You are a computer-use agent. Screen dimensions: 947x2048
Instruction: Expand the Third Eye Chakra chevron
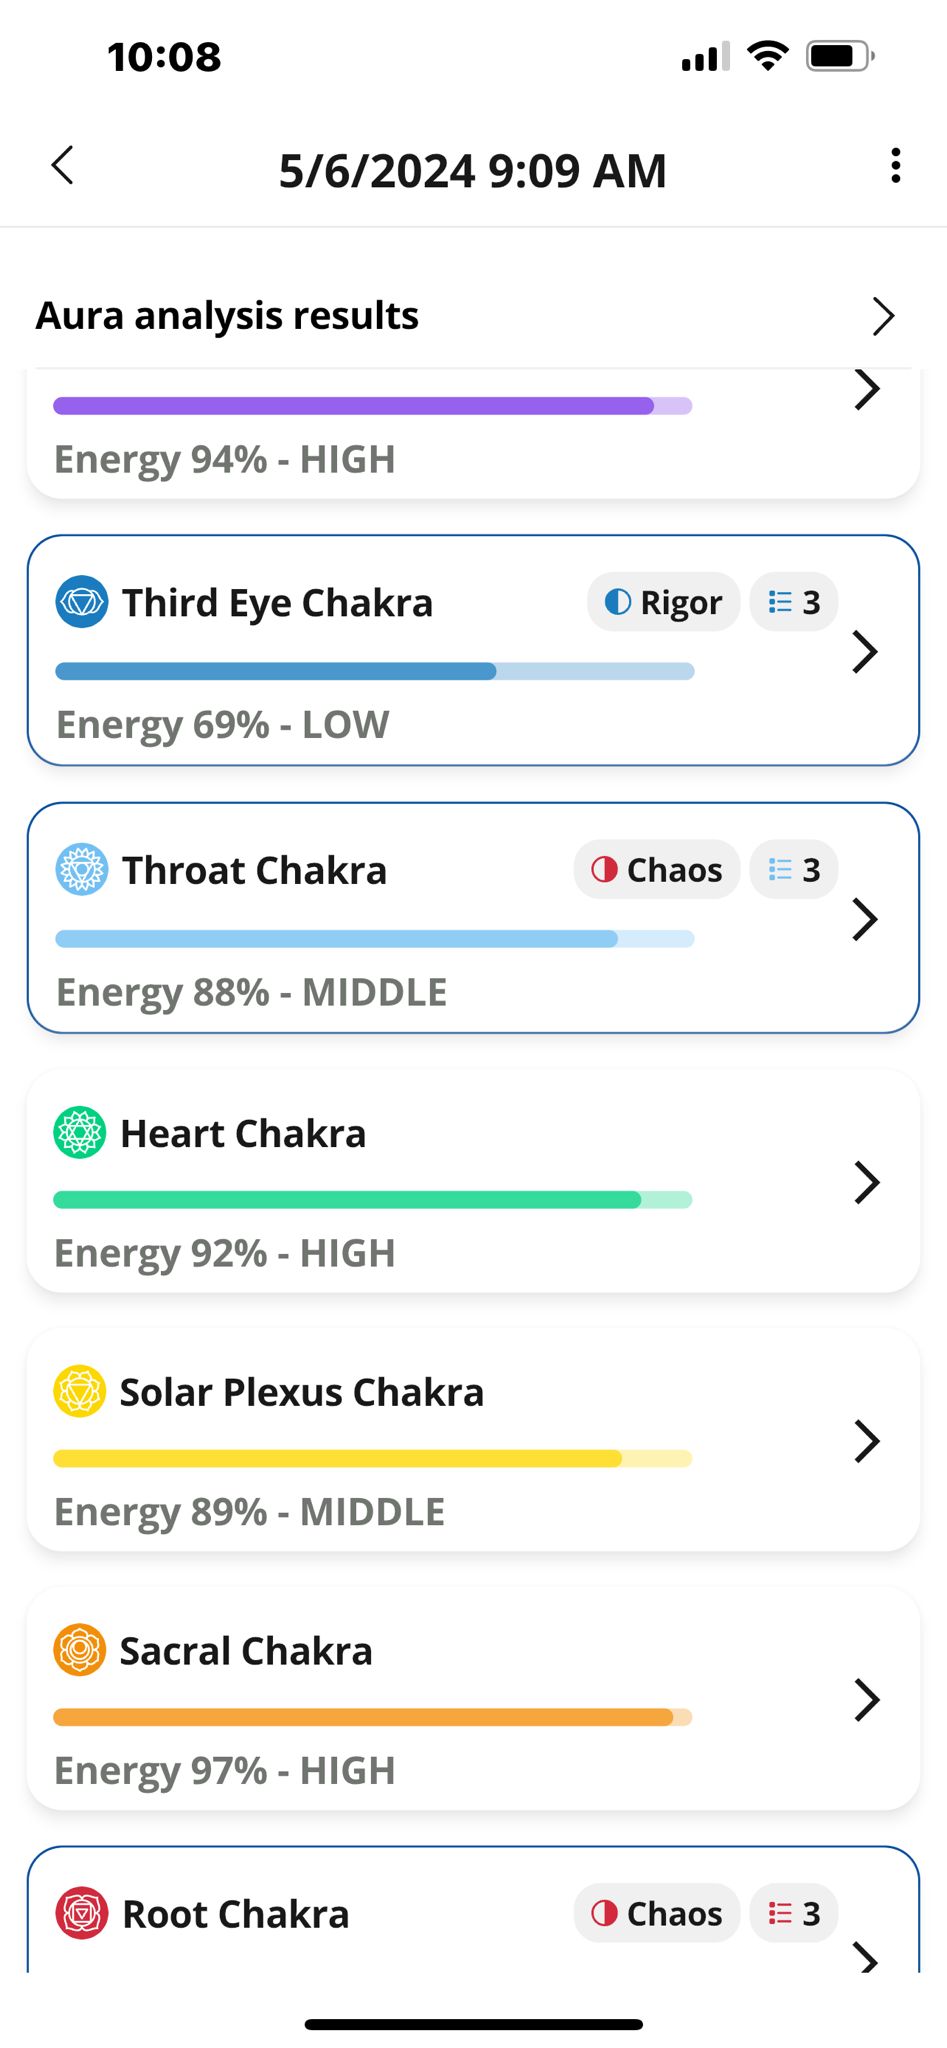tap(865, 652)
